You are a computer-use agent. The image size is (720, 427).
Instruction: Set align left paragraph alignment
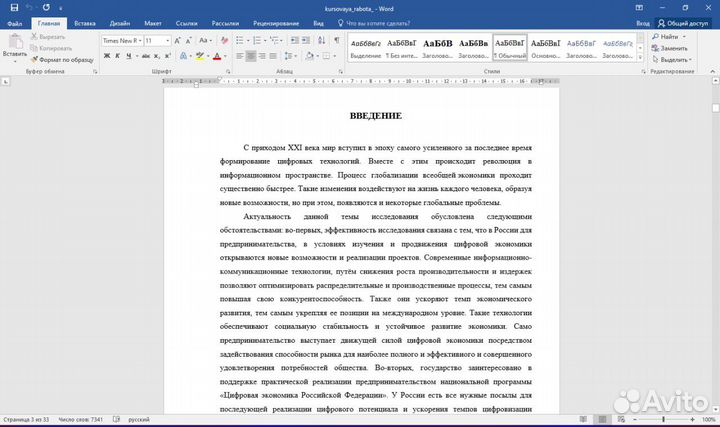click(x=240, y=56)
